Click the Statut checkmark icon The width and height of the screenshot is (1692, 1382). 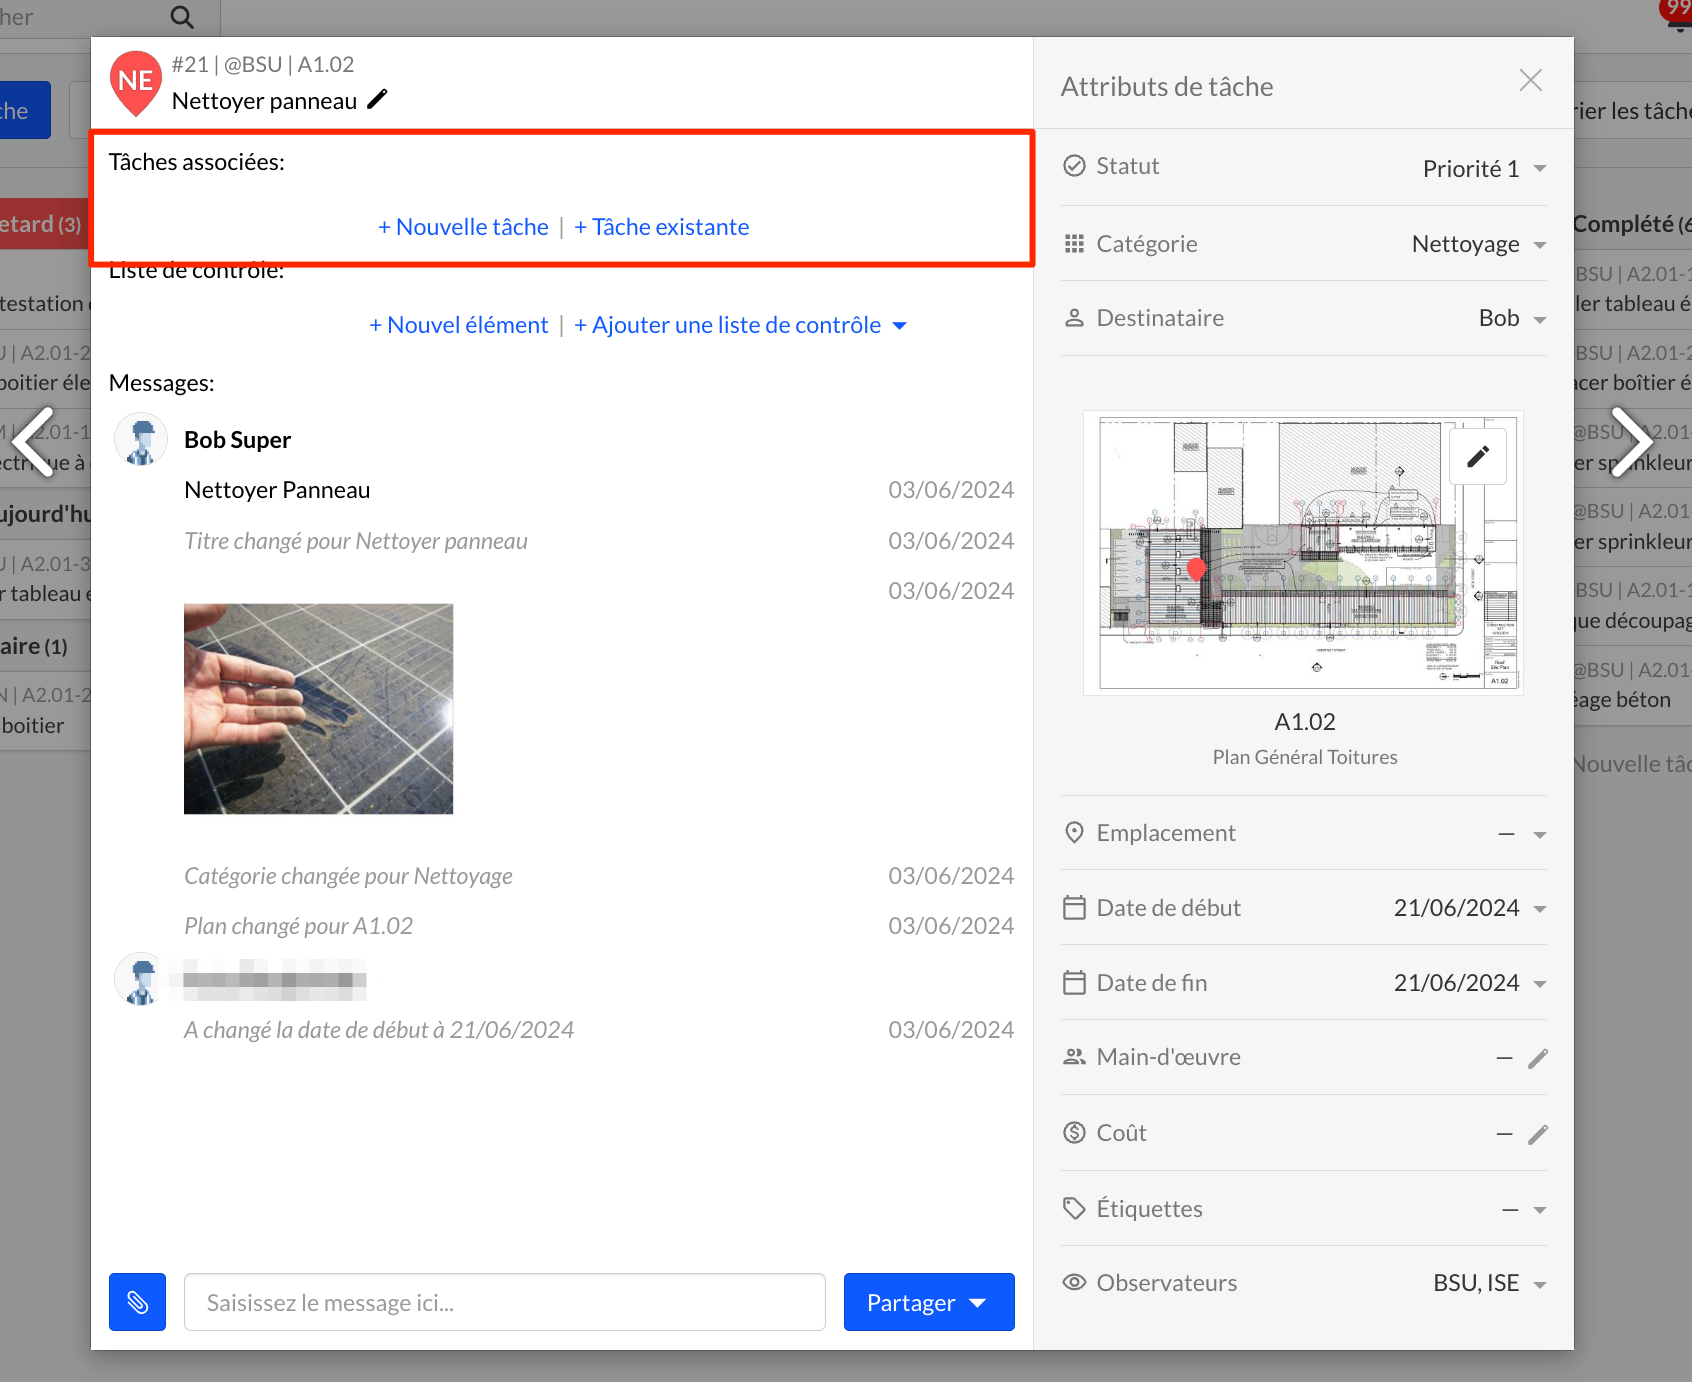pyautogui.click(x=1074, y=166)
